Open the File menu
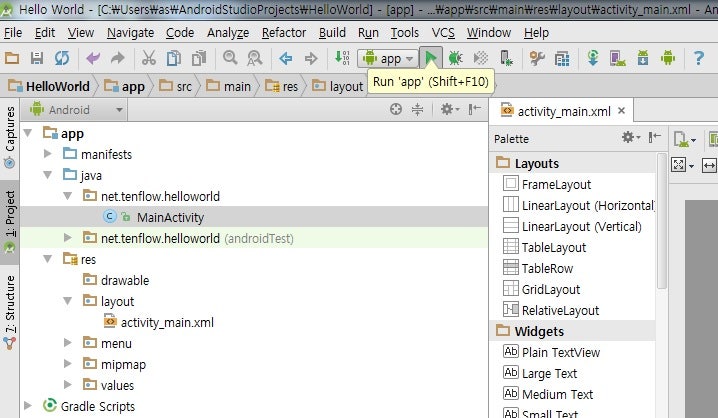The width and height of the screenshot is (718, 418). 13,33
